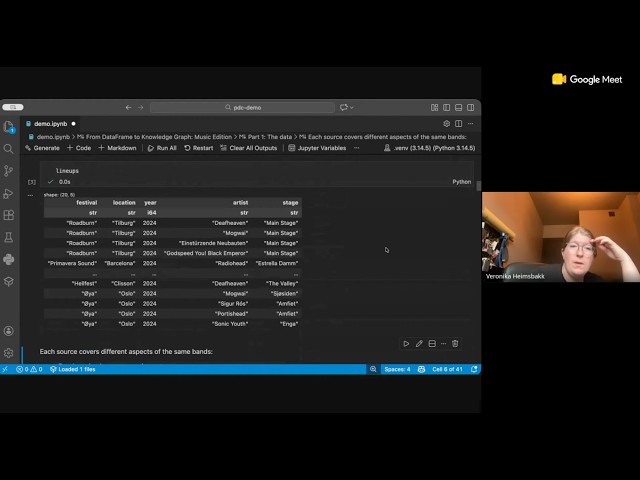Click 'Cell 6 of 41' status item
The height and width of the screenshot is (480, 640).
[x=447, y=369]
